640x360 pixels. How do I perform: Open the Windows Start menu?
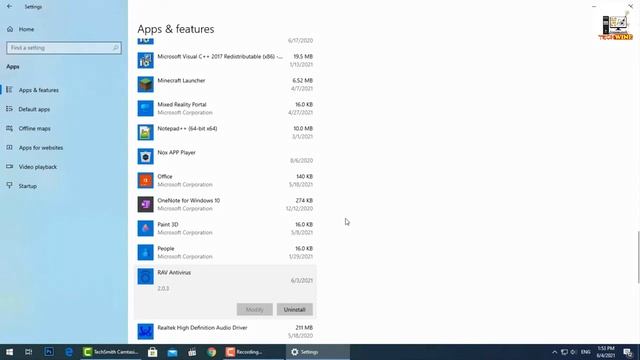point(9,352)
